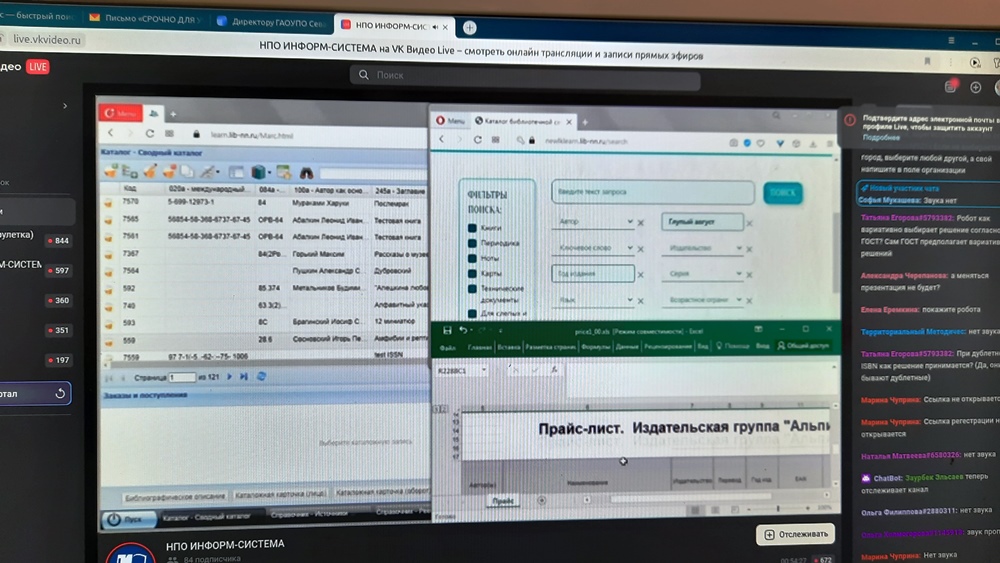Screen dimensions: 1000x563
Task: Toggle the Книги filter checkbox
Action: tap(472, 228)
